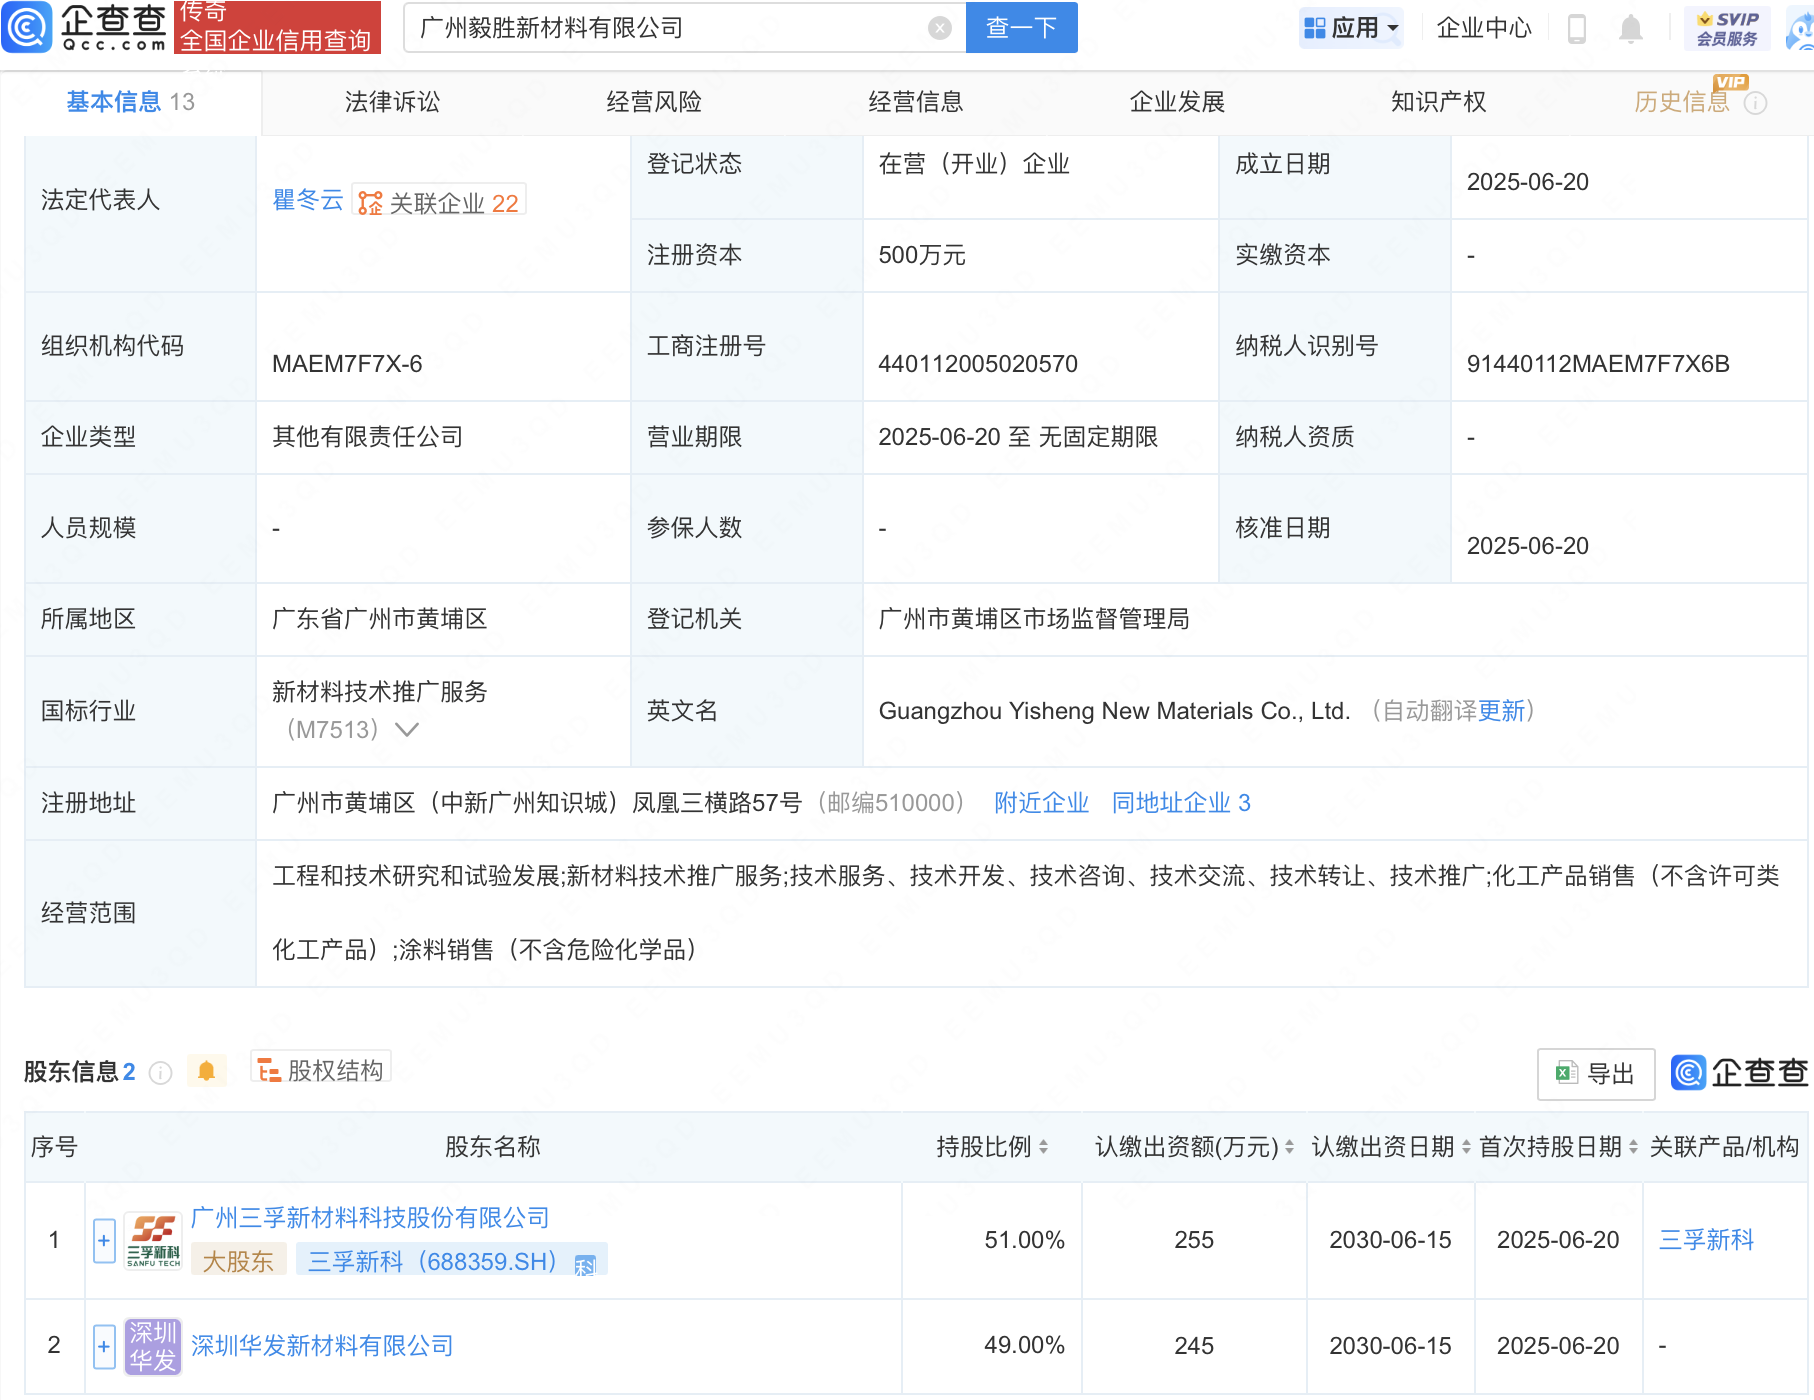The image size is (1814, 1400).
Task: Click 大股东 tag
Action: (x=238, y=1260)
